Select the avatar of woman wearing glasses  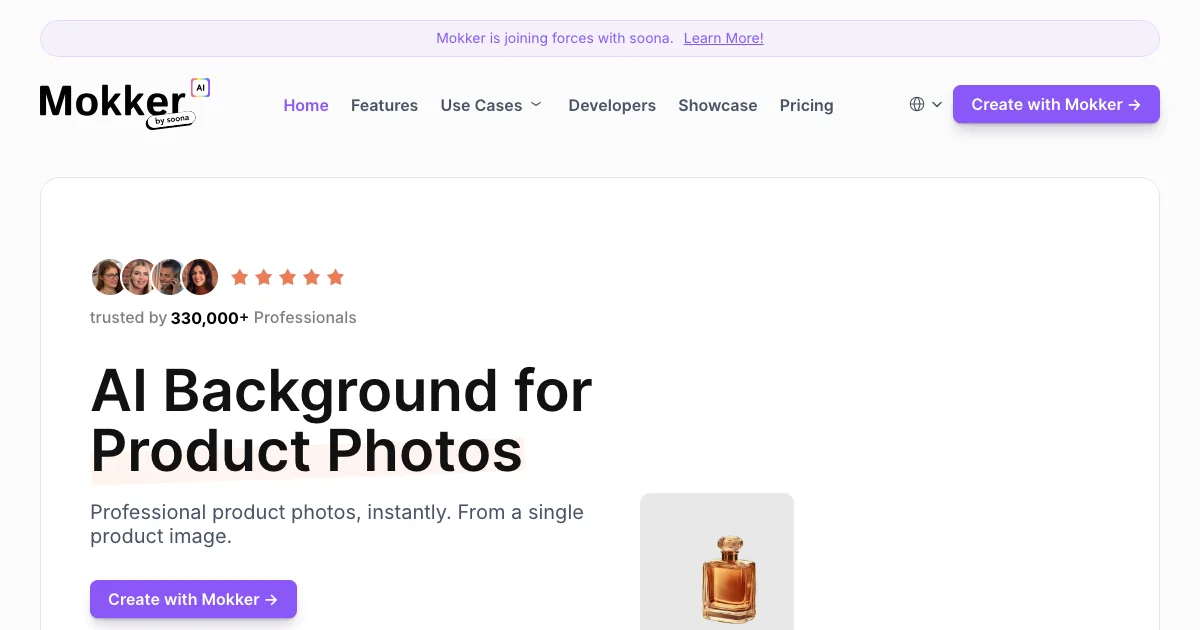[109, 277]
